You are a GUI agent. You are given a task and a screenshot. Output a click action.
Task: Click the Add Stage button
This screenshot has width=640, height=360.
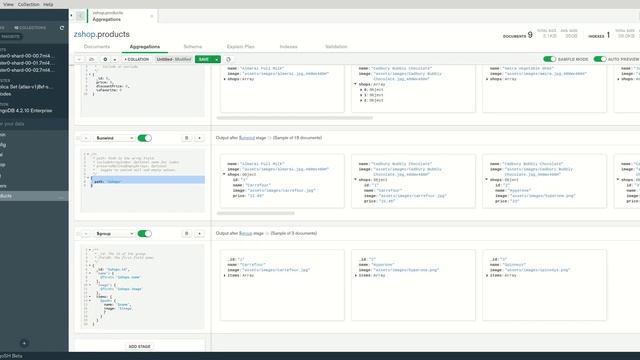point(140,347)
